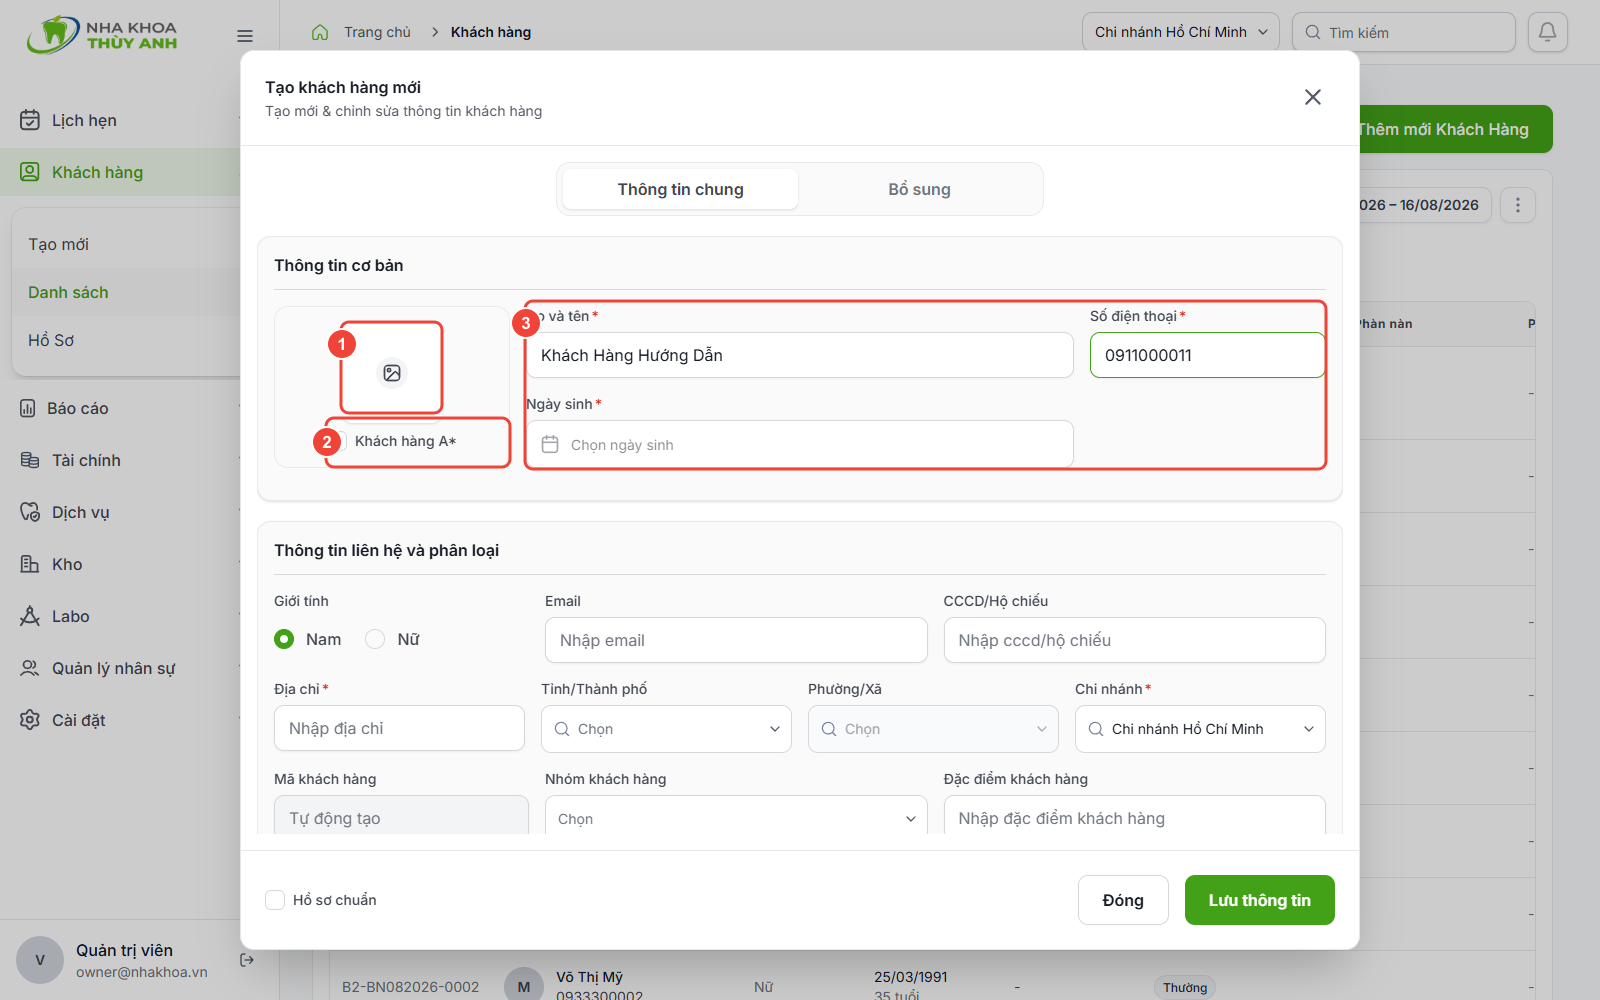Open the Phường/Xã dropdown
The width and height of the screenshot is (1600, 1000).
933,729
